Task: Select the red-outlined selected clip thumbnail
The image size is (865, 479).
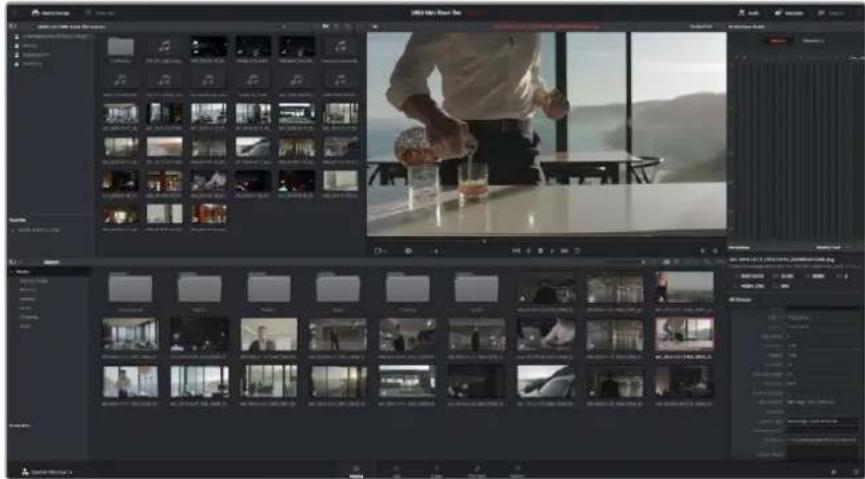Action: pos(684,334)
